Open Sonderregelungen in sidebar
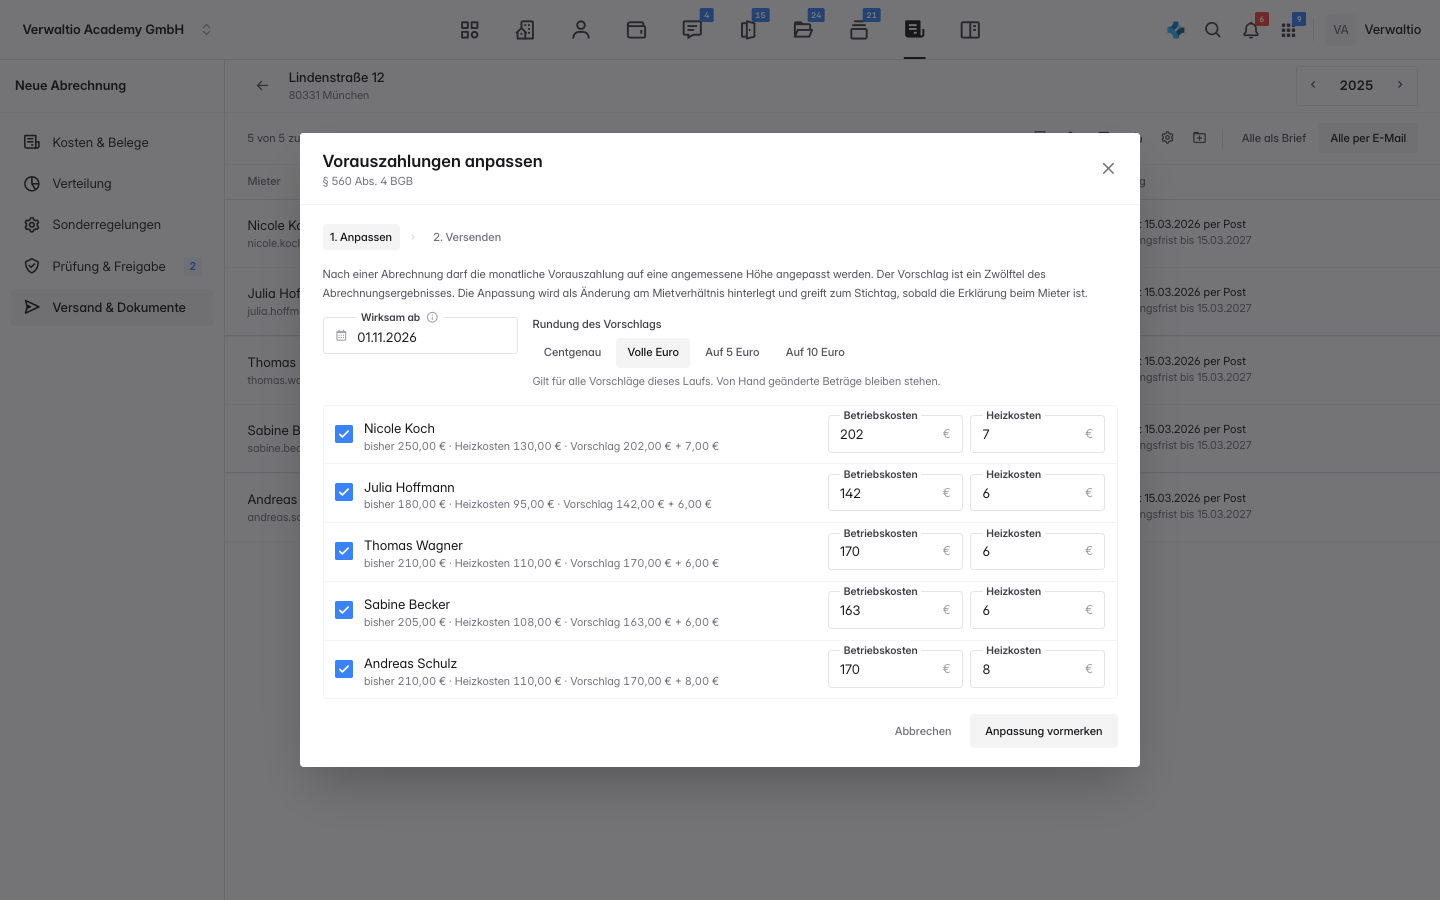Screen dimensions: 1440x900 pyautogui.click(x=112, y=224)
